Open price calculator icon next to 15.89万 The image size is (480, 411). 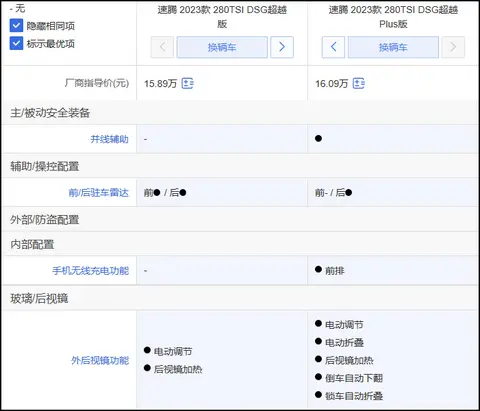[187, 83]
